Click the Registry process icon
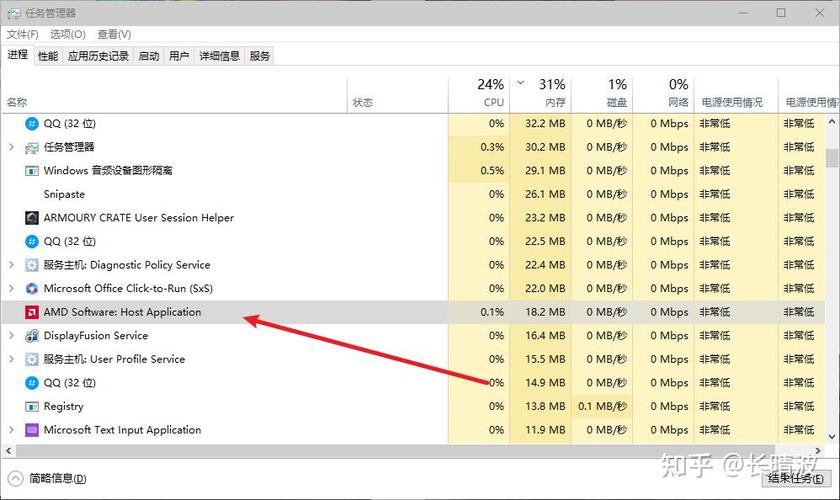This screenshot has height=500, width=840. (x=32, y=407)
